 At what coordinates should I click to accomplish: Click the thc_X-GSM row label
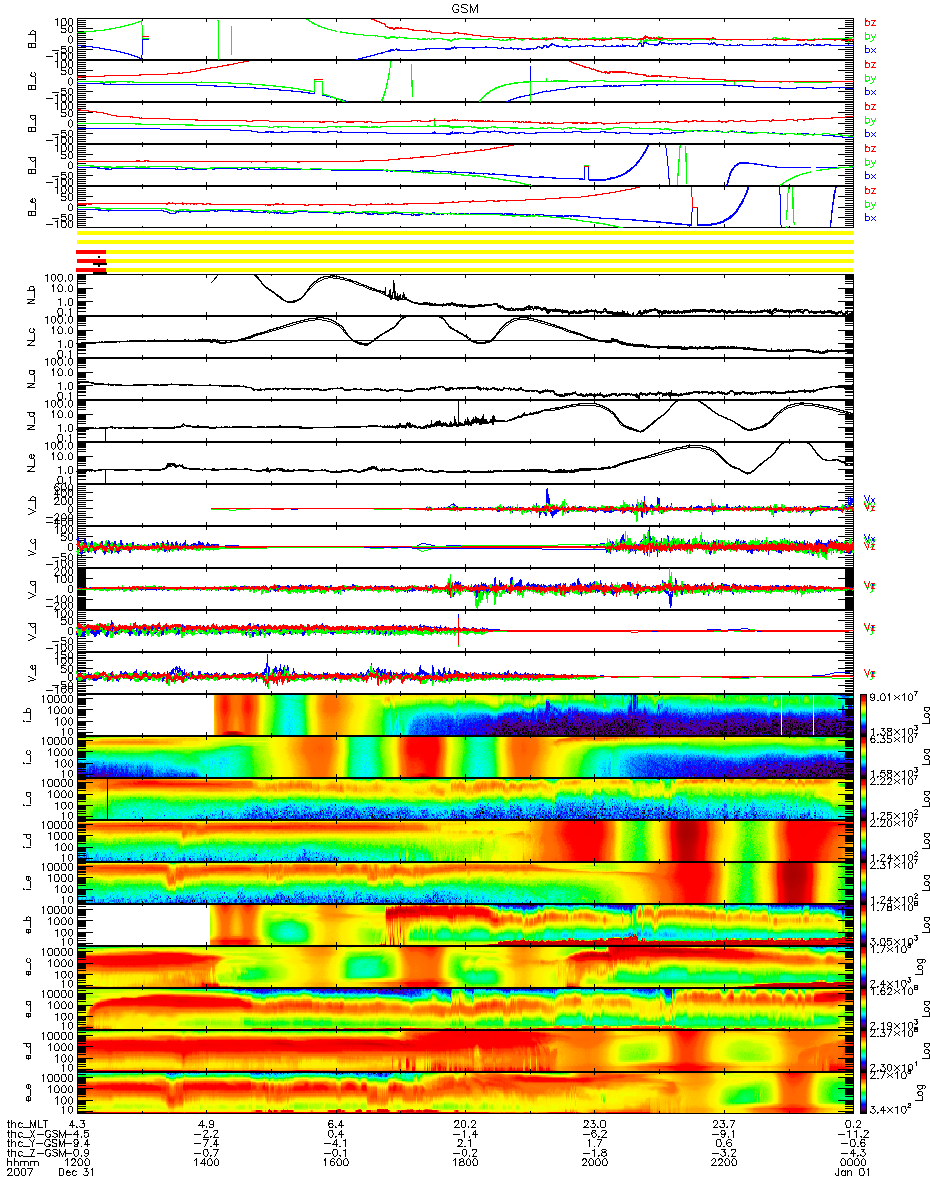pyautogui.click(x=37, y=1135)
